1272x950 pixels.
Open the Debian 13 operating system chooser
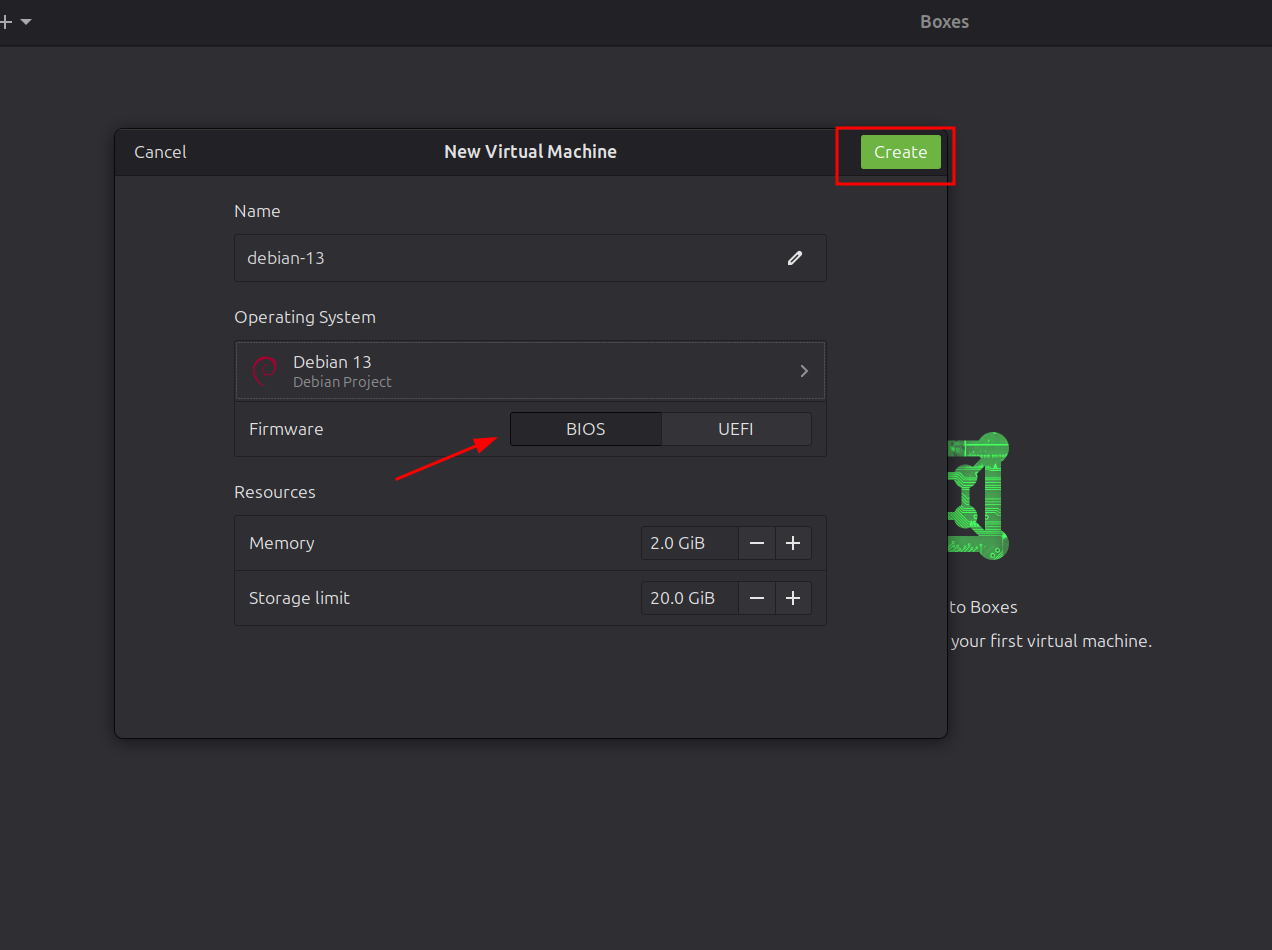point(530,371)
